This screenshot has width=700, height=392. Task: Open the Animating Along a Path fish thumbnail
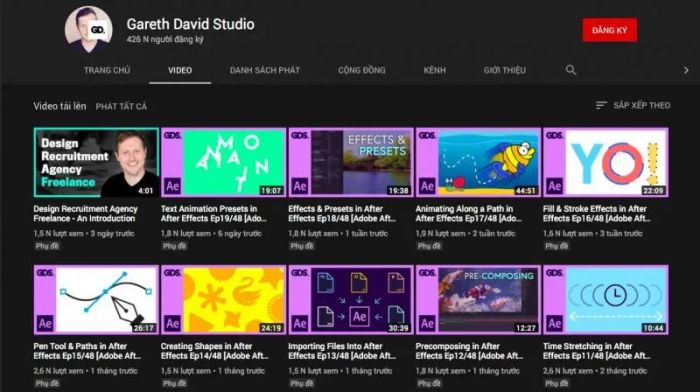[x=478, y=163]
